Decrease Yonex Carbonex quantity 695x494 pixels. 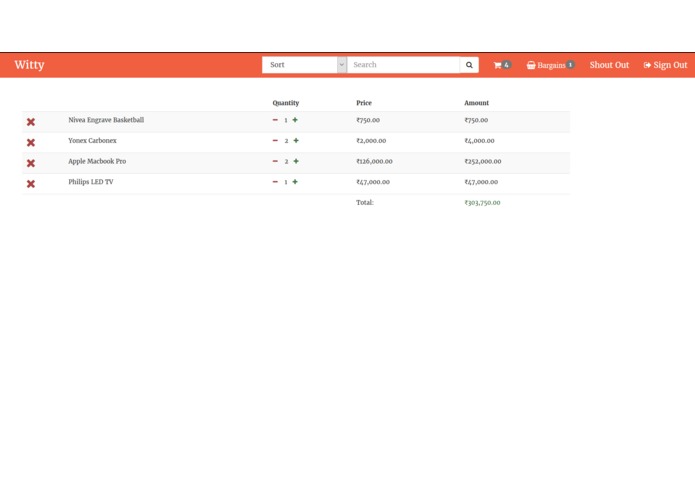click(x=275, y=140)
